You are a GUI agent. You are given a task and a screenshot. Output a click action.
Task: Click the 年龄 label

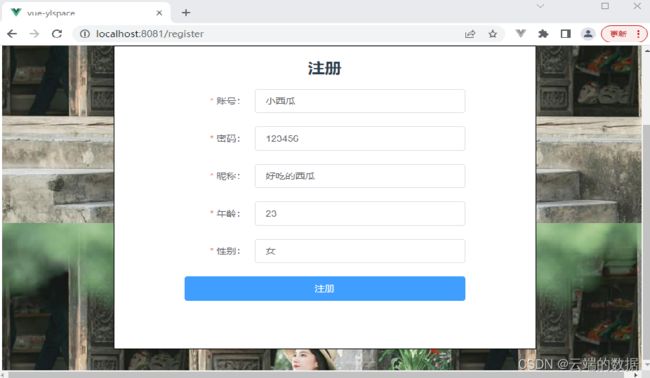[228, 213]
